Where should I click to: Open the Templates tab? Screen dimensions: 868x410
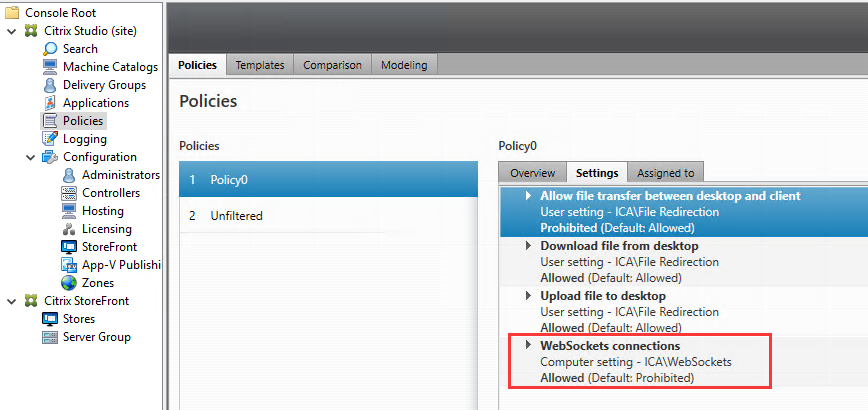point(260,65)
